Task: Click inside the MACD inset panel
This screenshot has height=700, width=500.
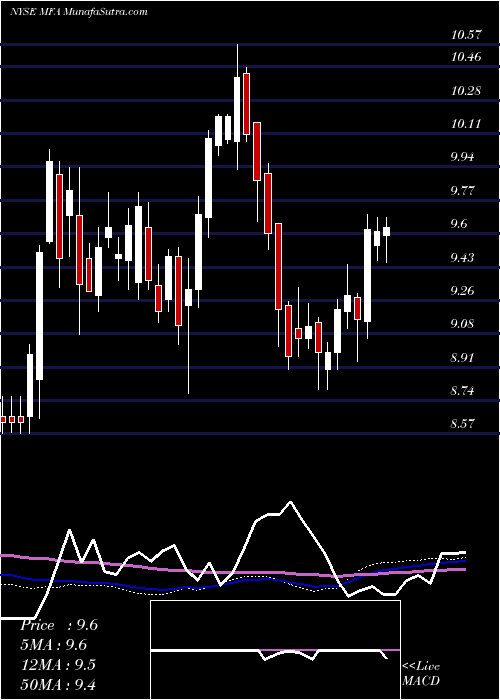Action: [x=275, y=650]
